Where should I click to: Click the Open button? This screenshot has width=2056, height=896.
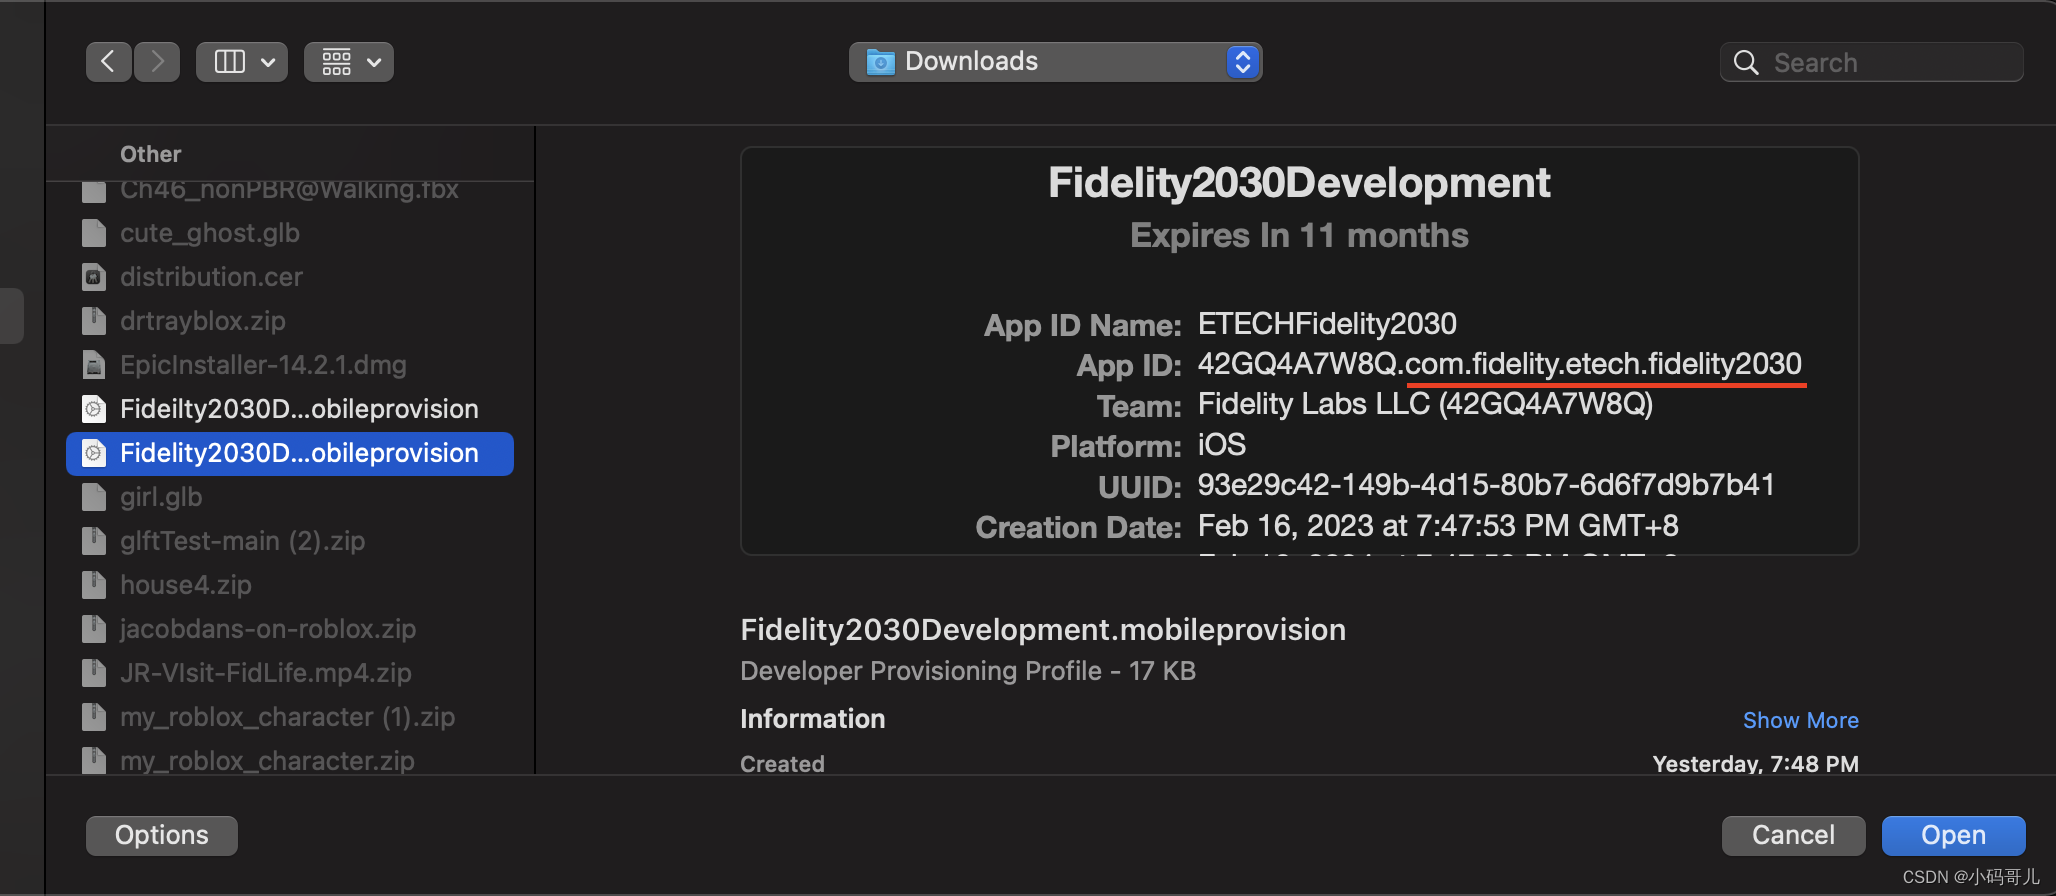pyautogui.click(x=1953, y=835)
